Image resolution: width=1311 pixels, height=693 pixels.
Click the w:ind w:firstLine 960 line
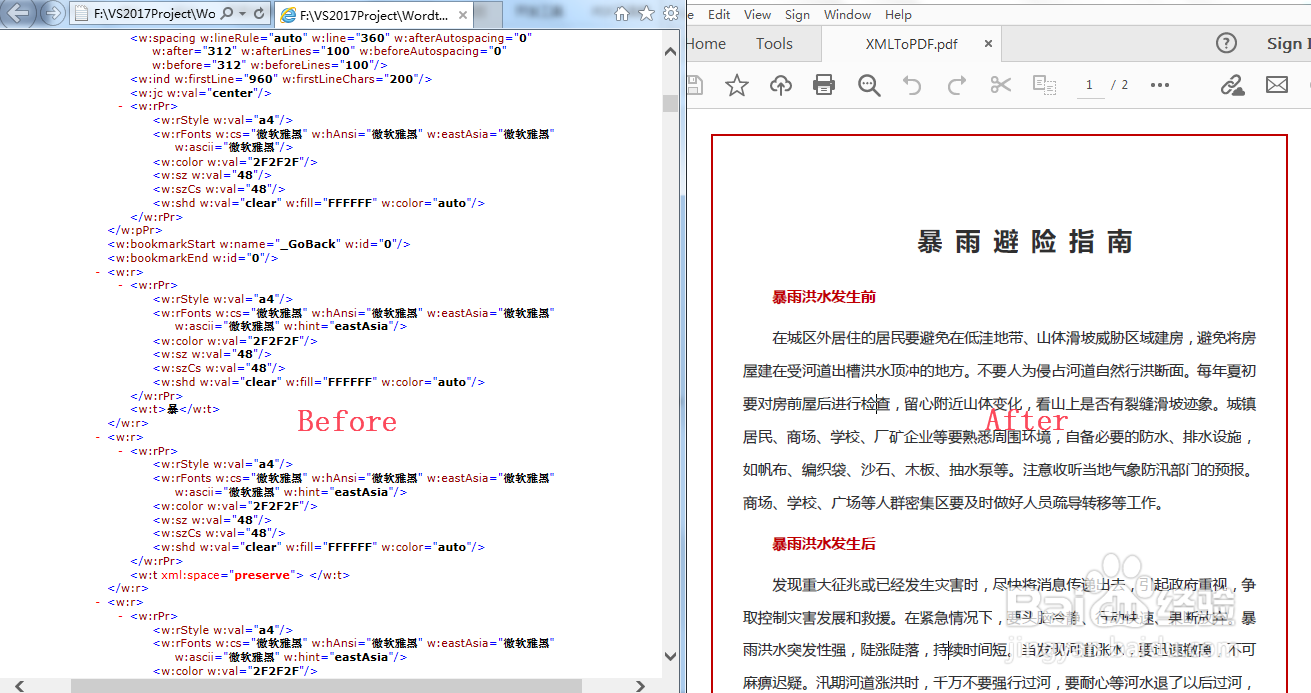[281, 79]
